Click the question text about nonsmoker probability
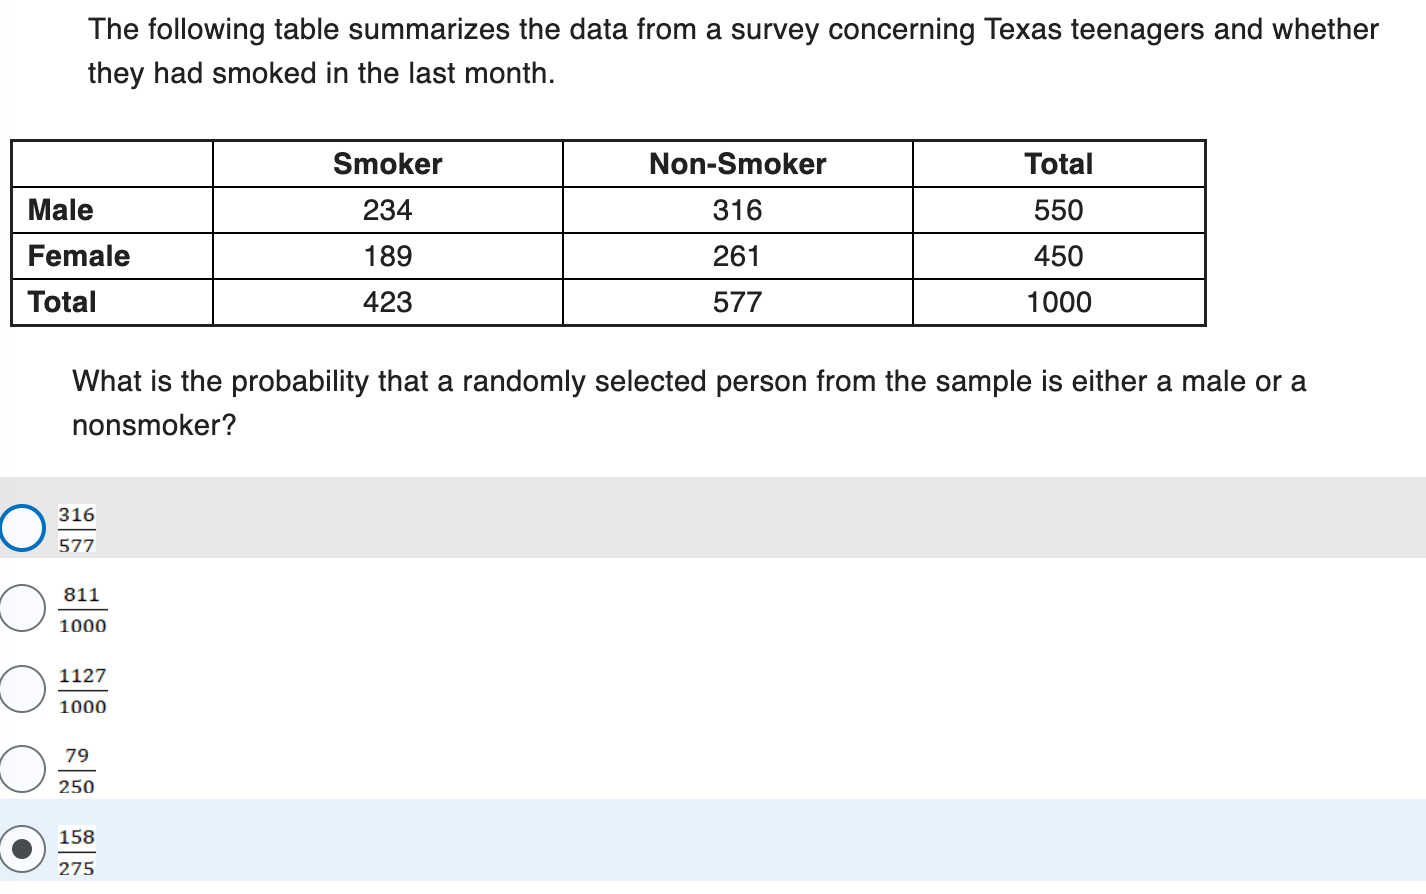 pyautogui.click(x=689, y=401)
